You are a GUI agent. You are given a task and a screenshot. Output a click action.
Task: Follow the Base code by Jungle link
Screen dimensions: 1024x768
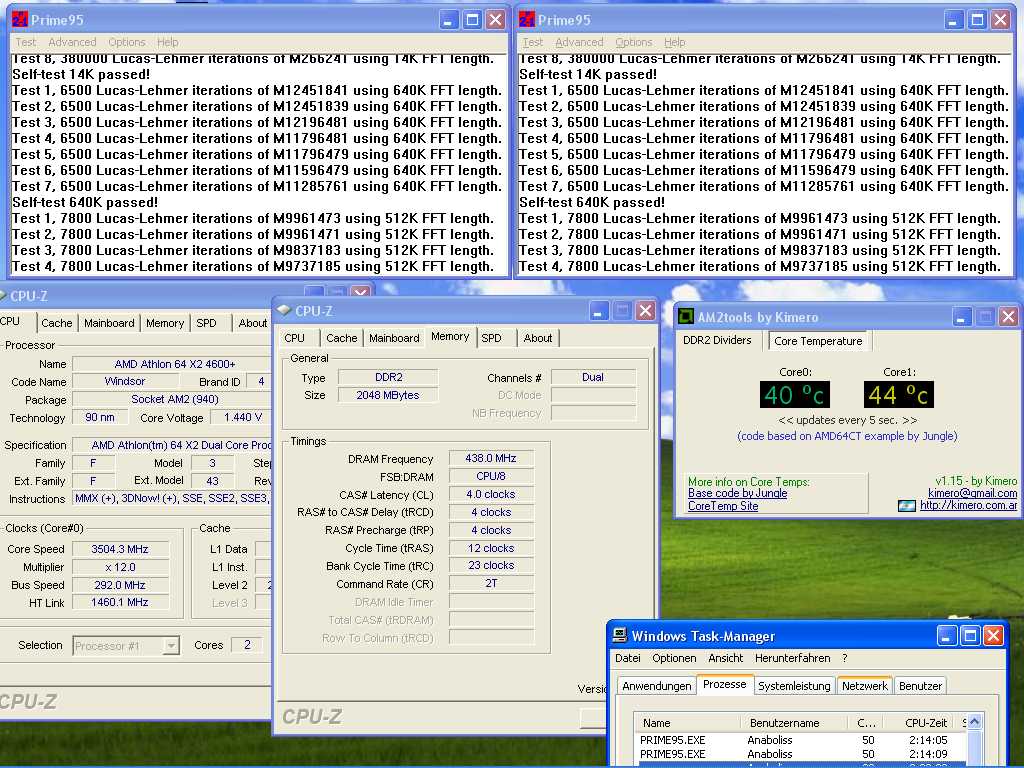pyautogui.click(x=737, y=493)
